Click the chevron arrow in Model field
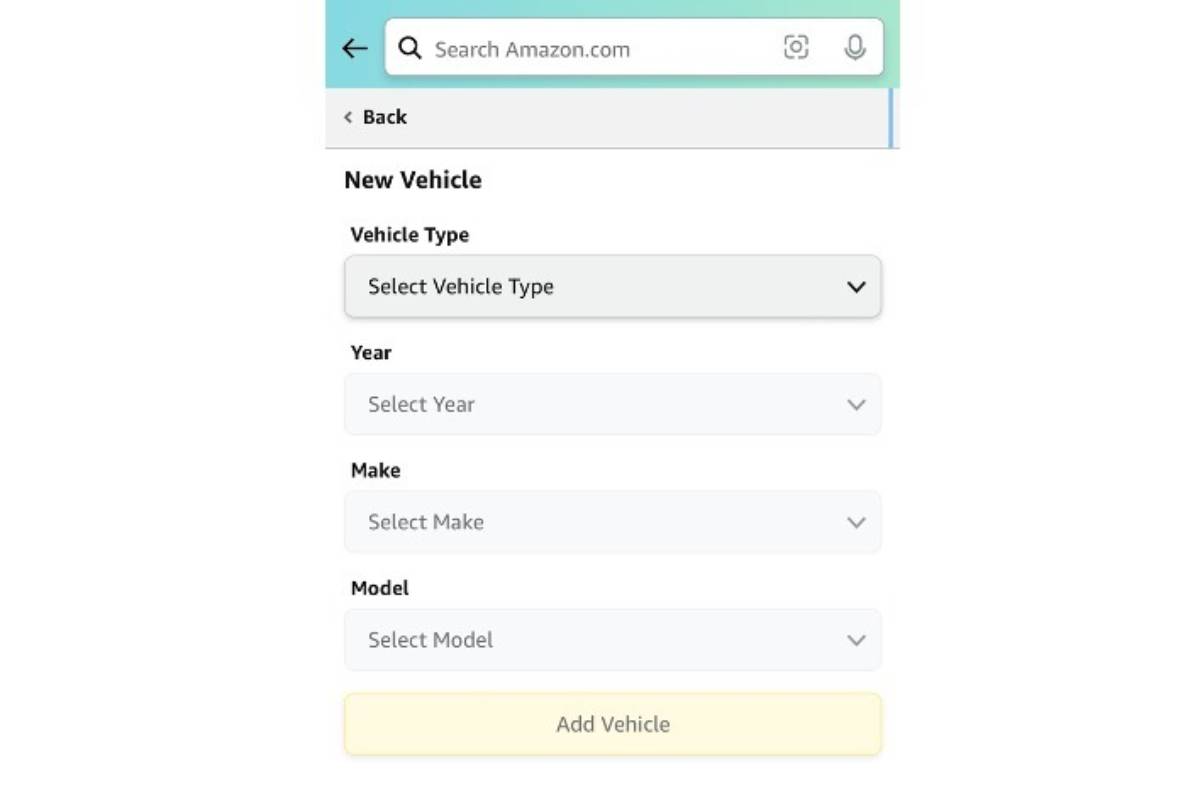 click(856, 640)
